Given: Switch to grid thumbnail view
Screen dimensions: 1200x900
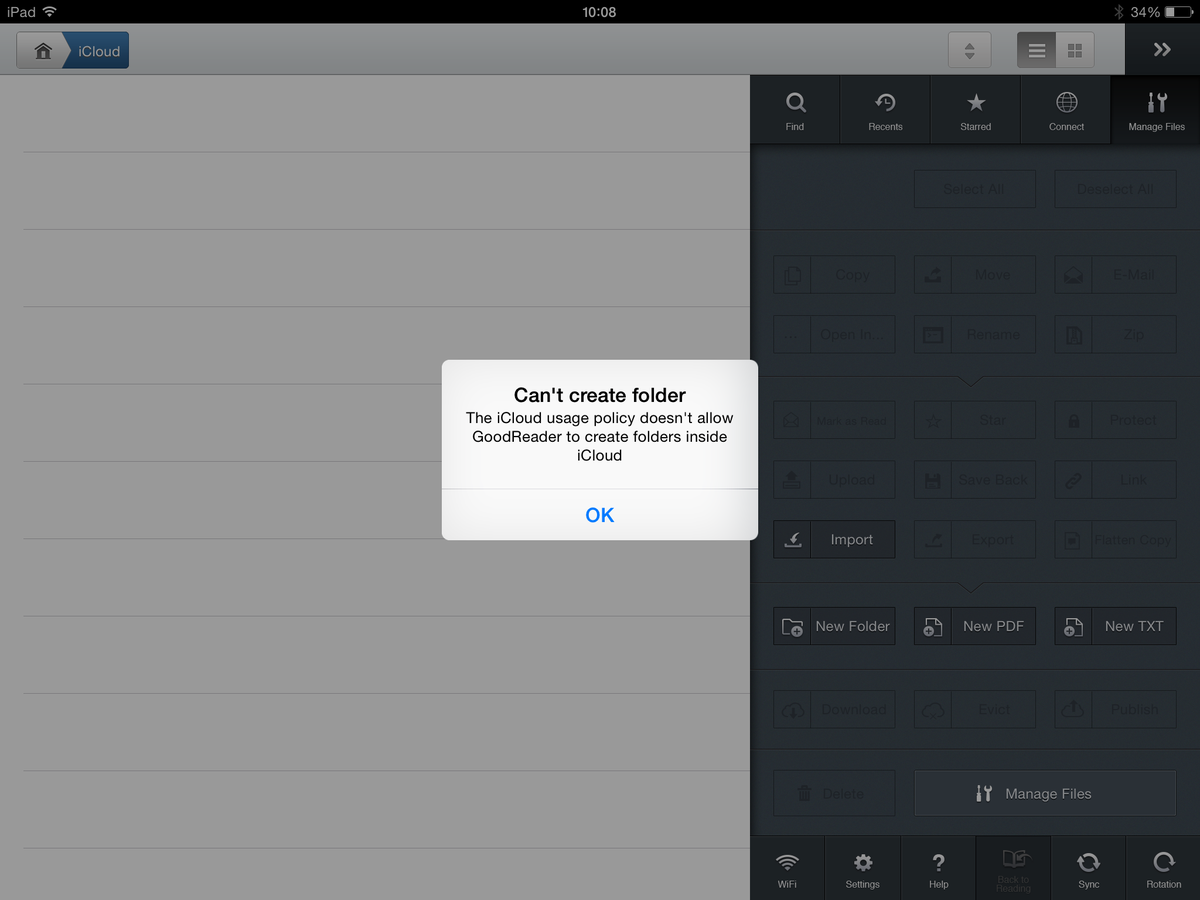Looking at the screenshot, I should pos(1075,50).
